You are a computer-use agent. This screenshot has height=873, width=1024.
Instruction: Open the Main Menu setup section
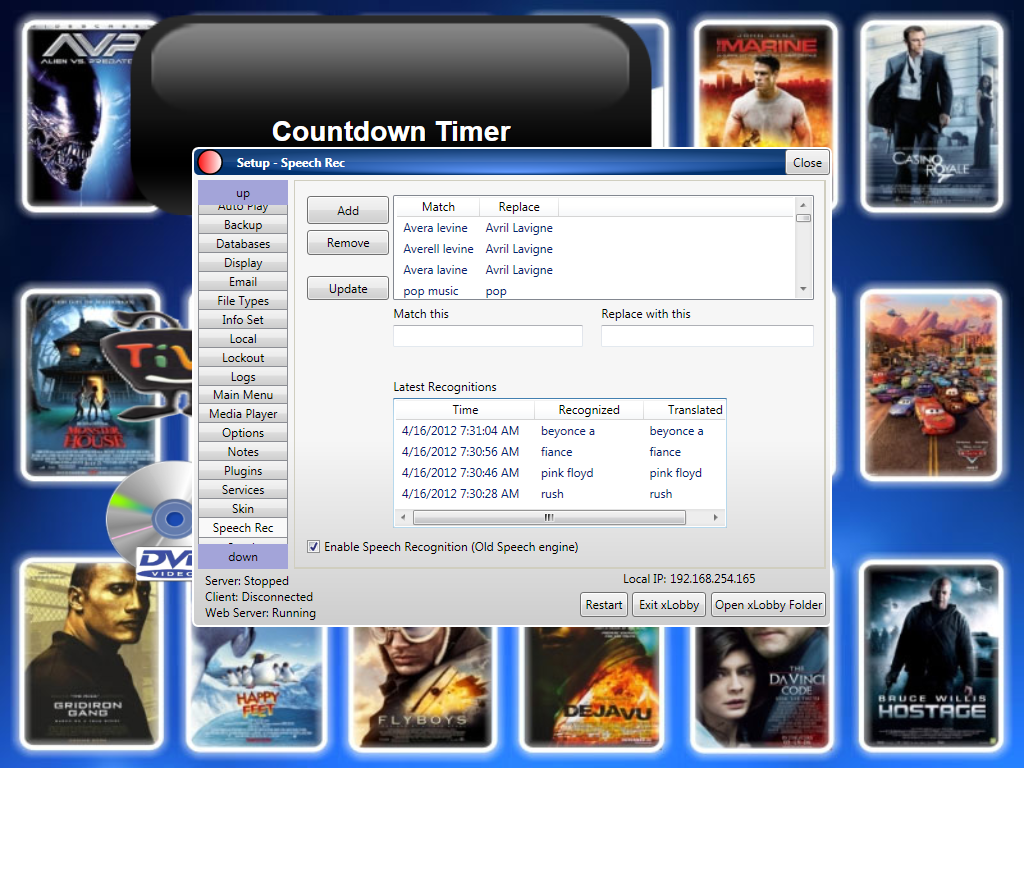pyautogui.click(x=243, y=394)
